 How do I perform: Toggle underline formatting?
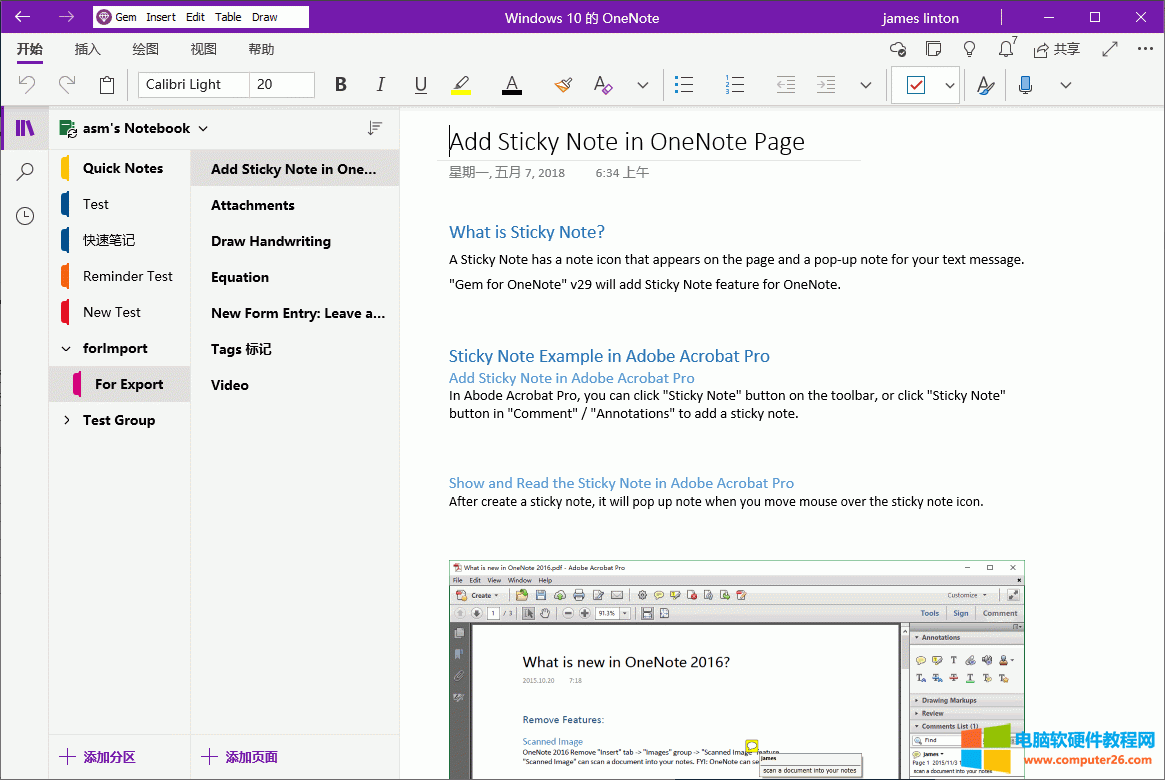point(420,85)
